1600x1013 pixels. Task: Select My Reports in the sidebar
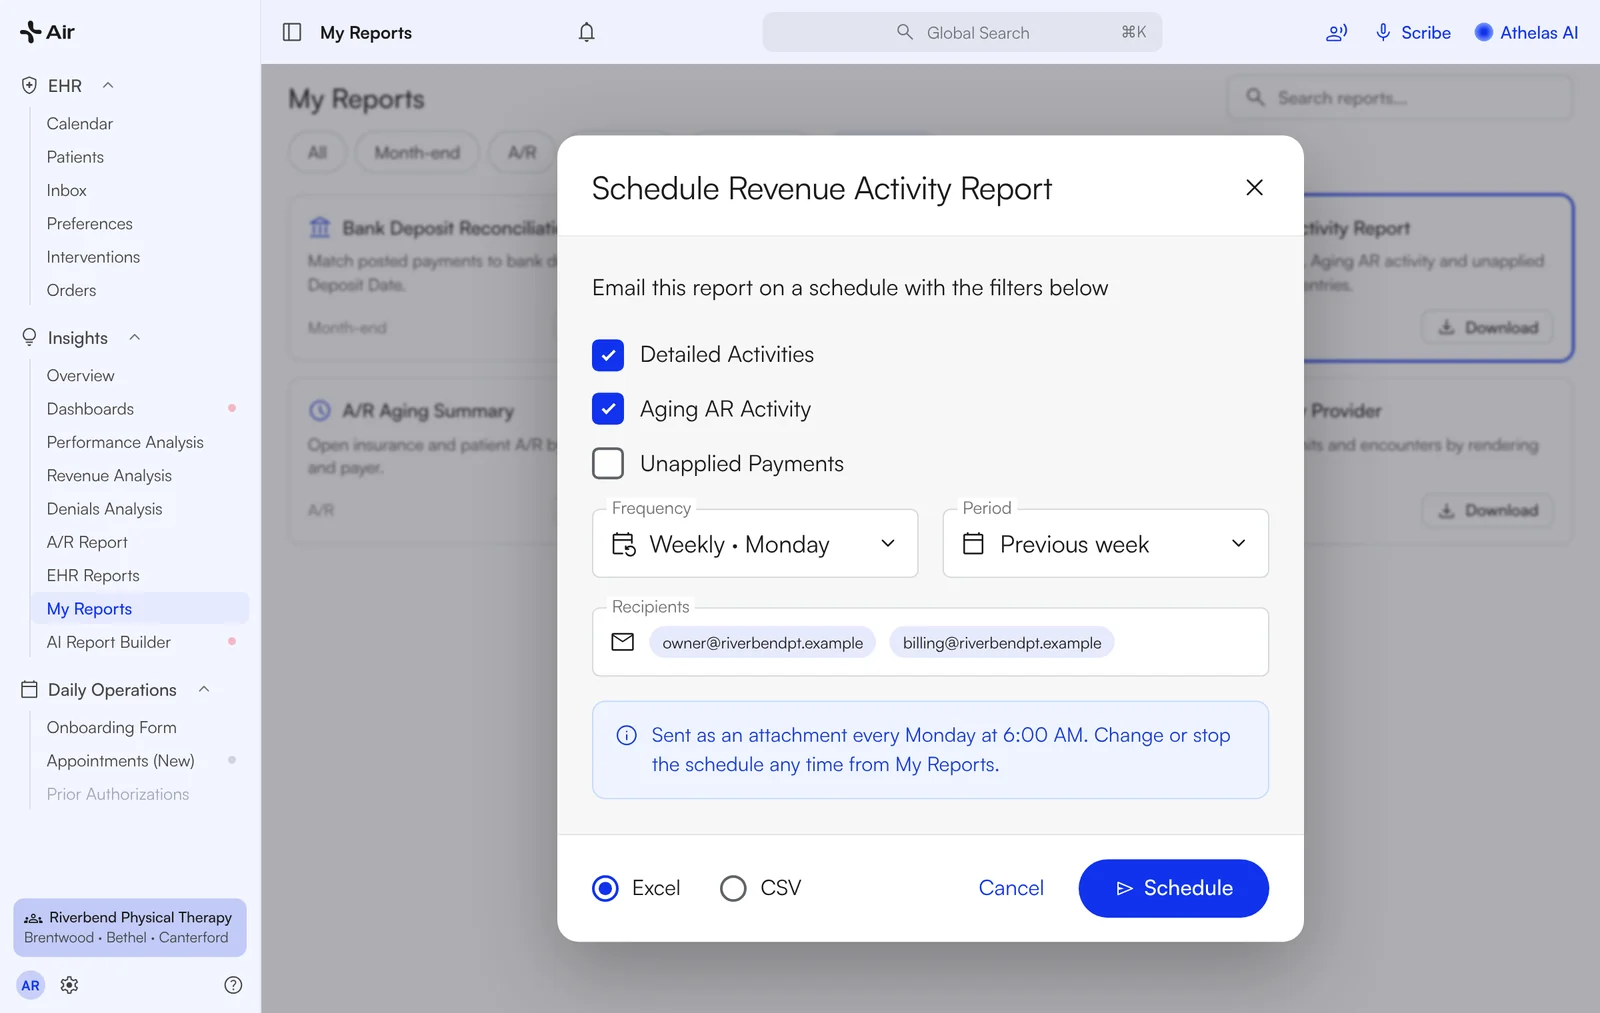pyautogui.click(x=140, y=609)
